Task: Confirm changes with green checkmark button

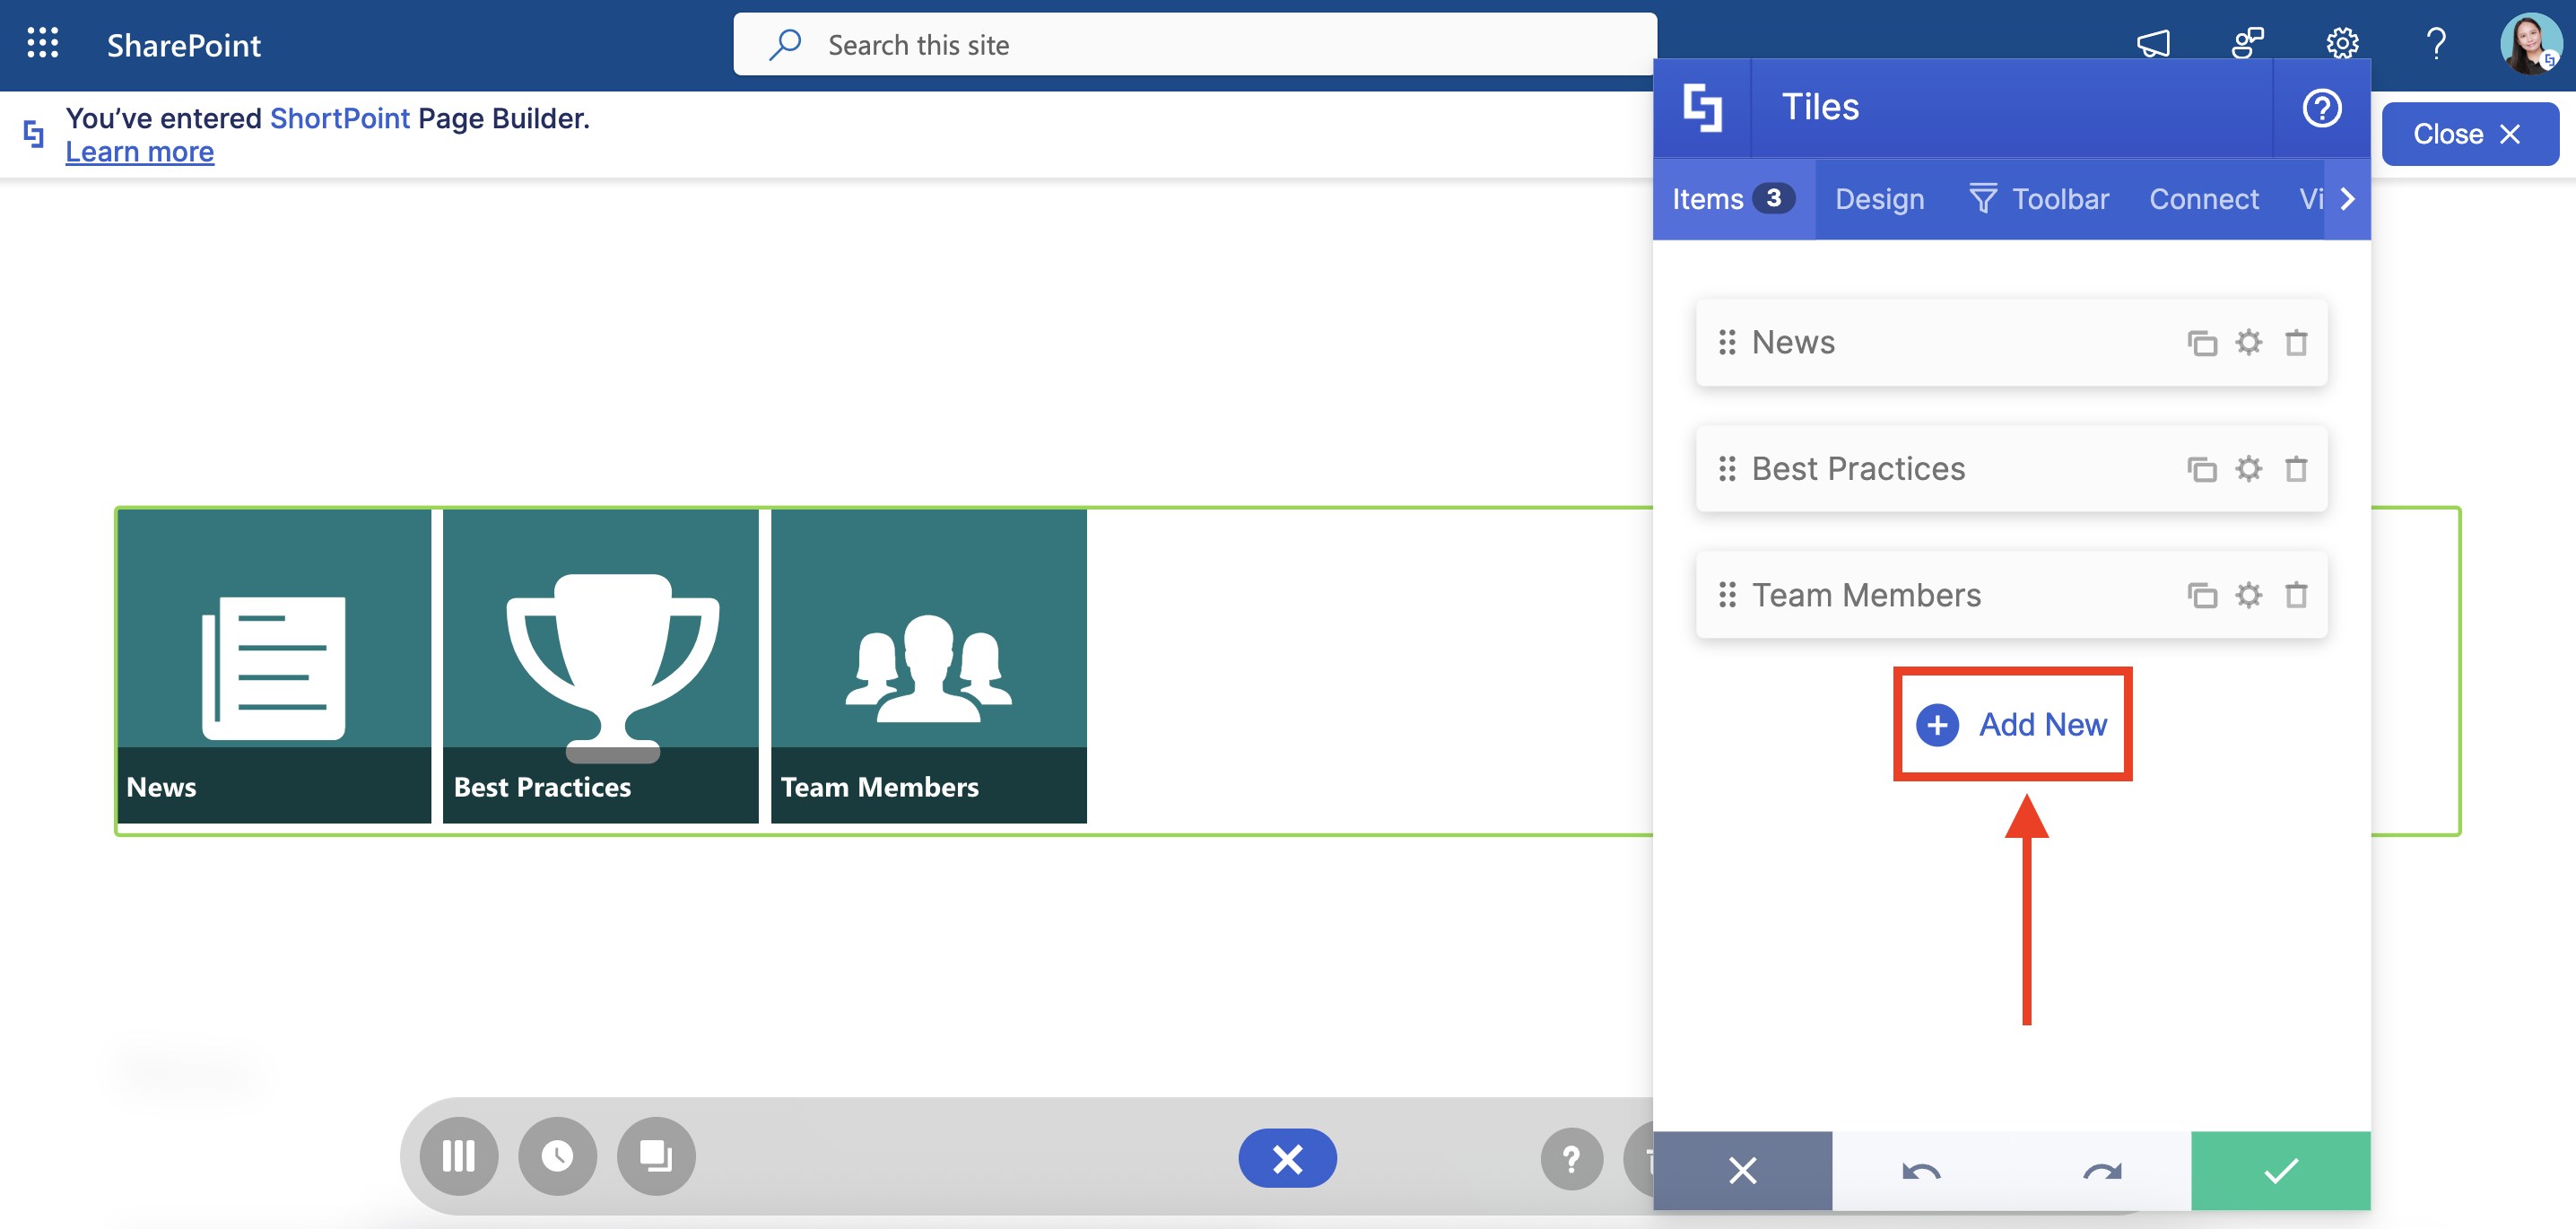Action: pyautogui.click(x=2280, y=1170)
